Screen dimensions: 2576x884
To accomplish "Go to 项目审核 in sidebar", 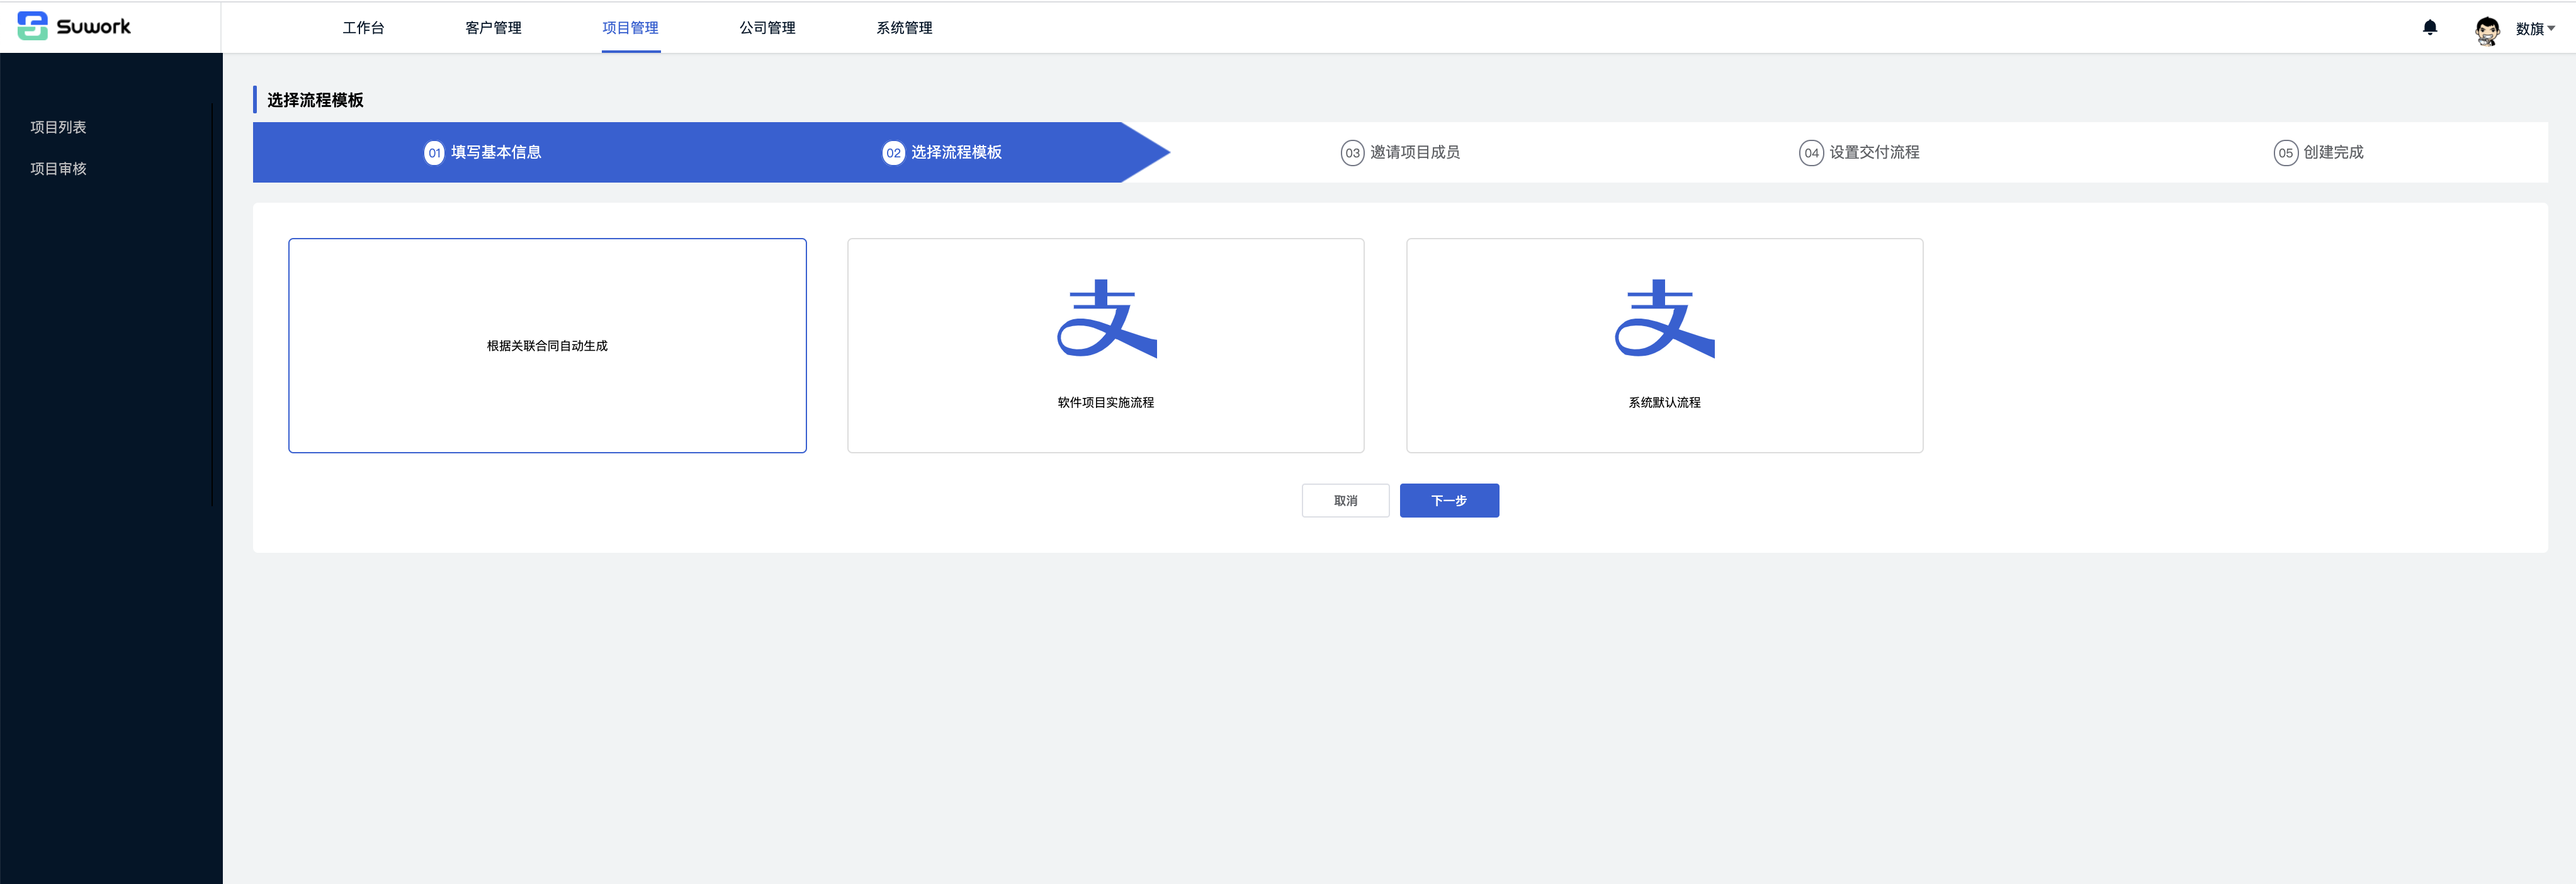I will (x=58, y=169).
